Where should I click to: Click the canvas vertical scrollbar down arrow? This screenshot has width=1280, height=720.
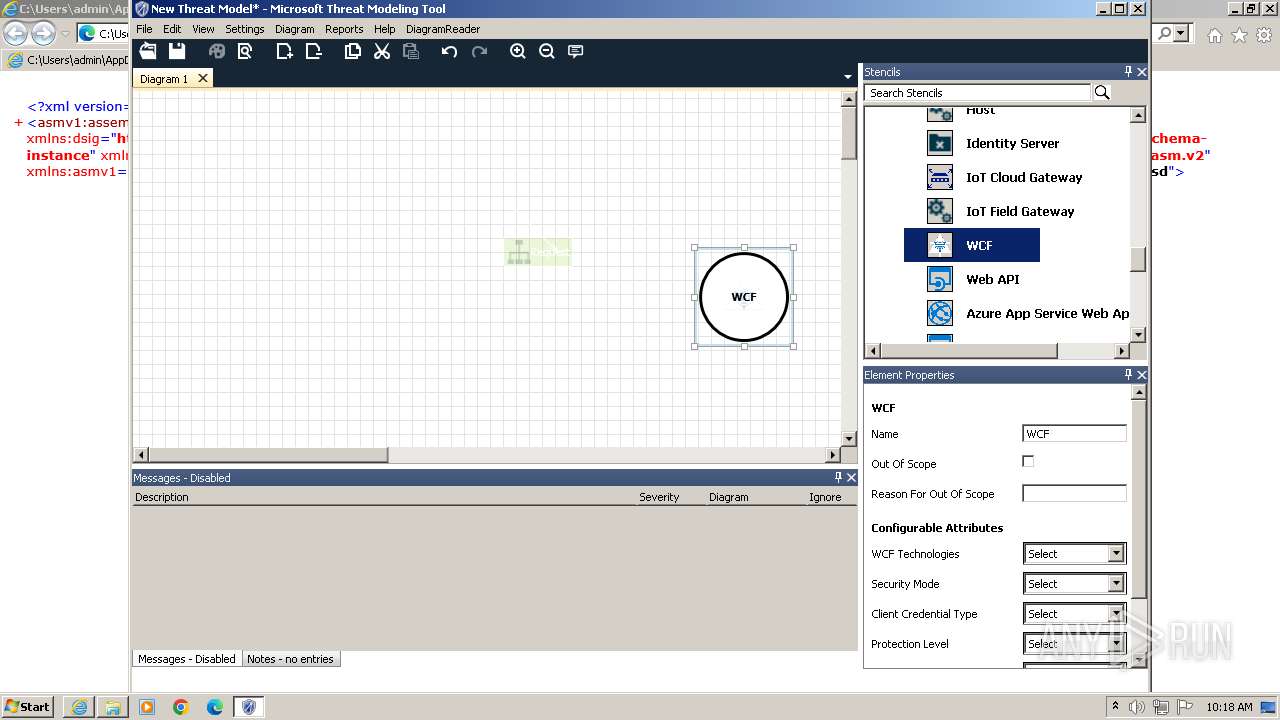pos(849,438)
